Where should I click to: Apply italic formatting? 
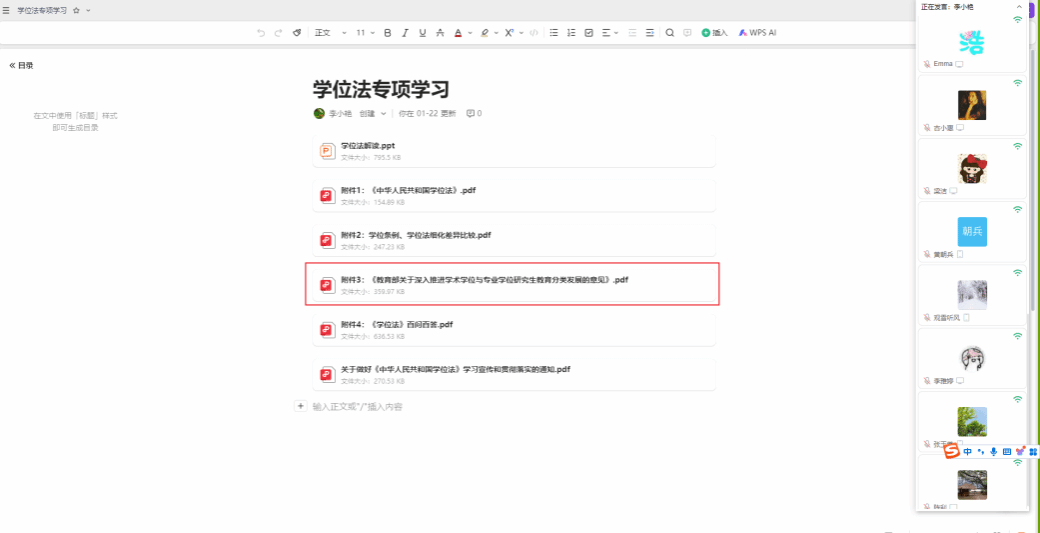coord(405,33)
